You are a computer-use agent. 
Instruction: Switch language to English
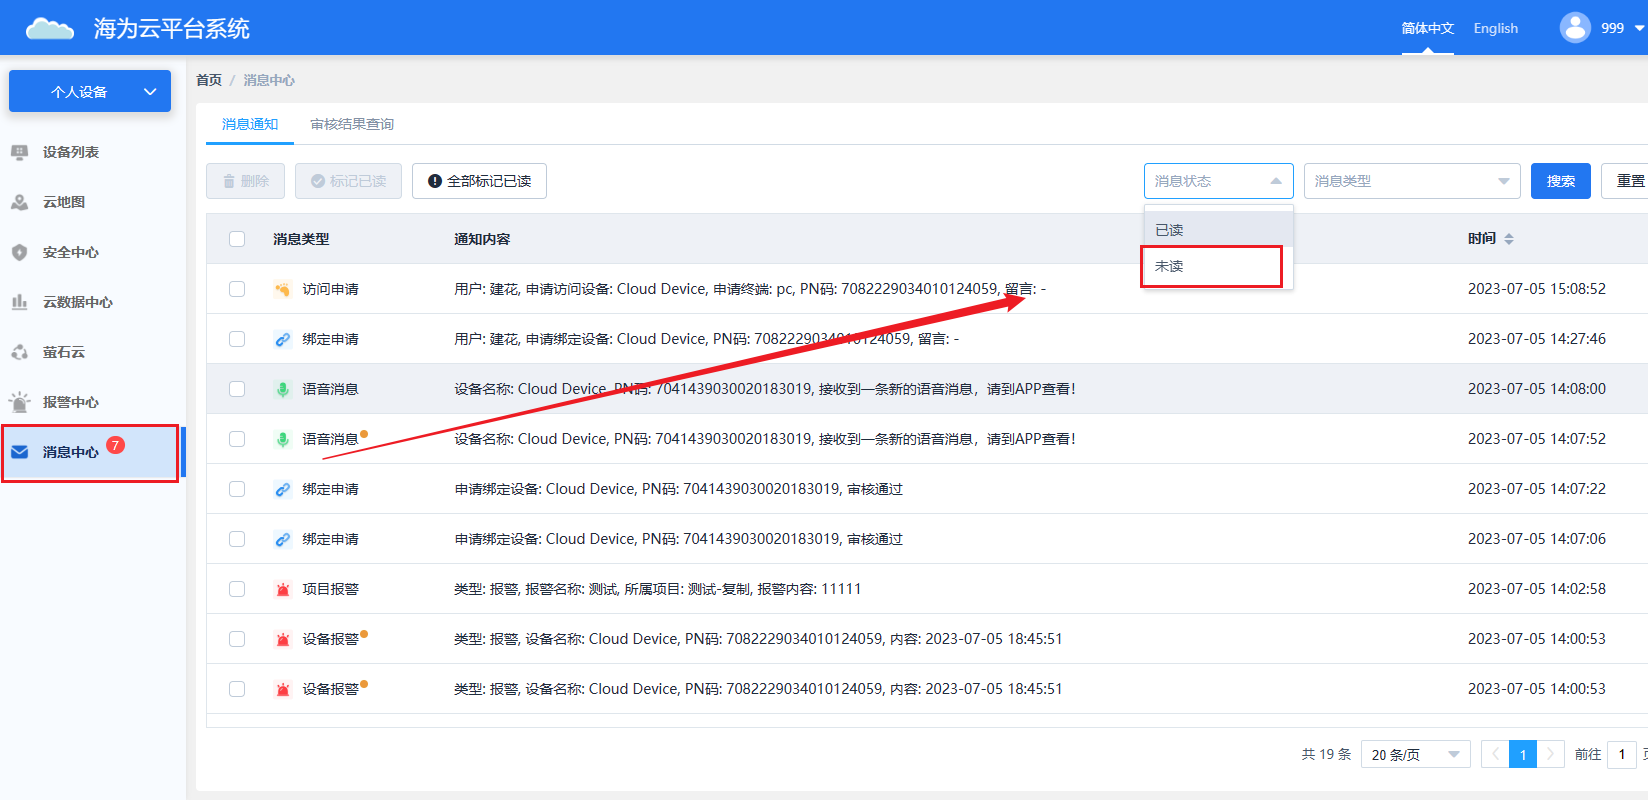pos(1495,28)
